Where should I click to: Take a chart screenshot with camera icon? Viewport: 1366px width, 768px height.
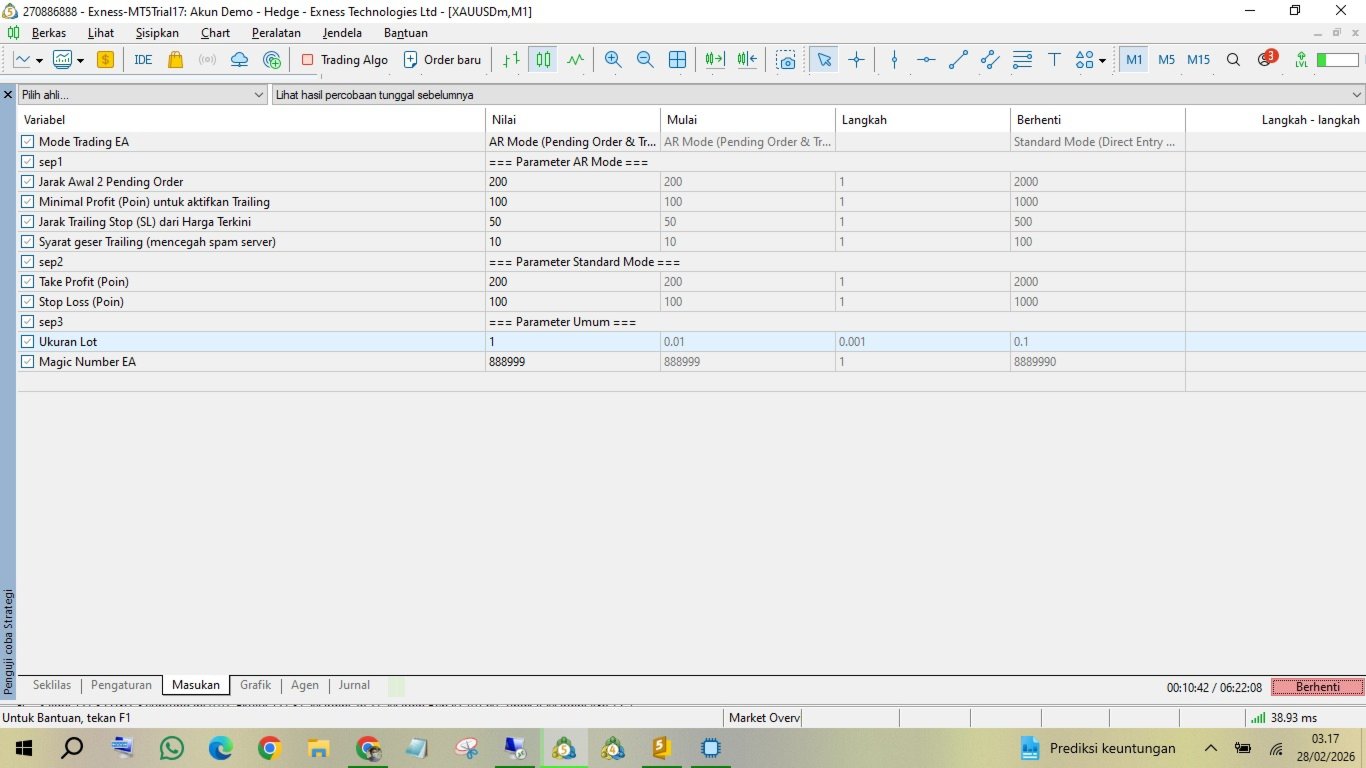coord(787,60)
